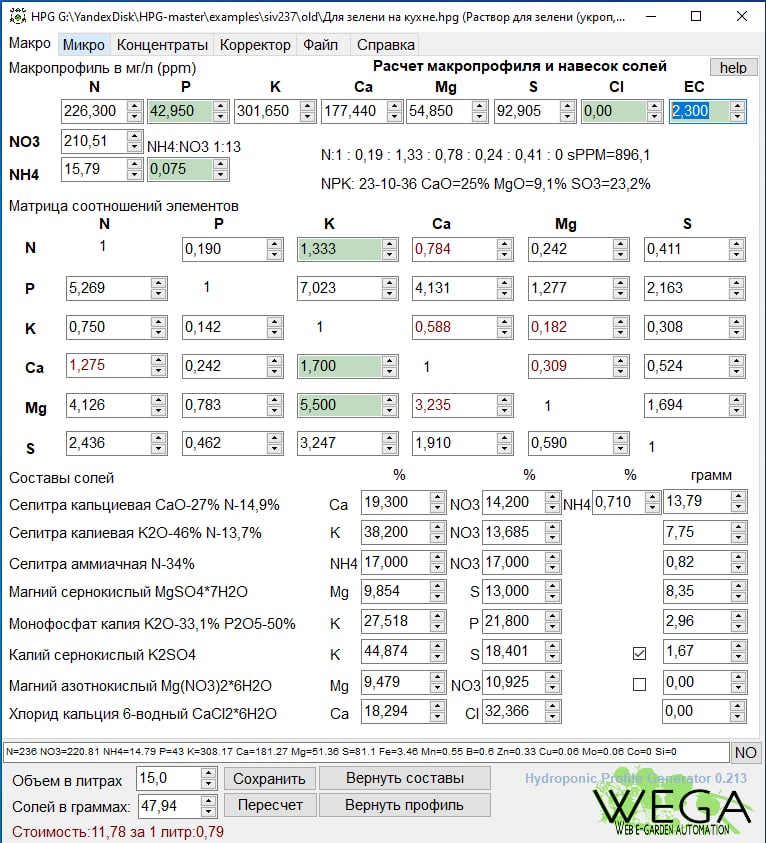Click the Хлорид кальция 6-водный label
This screenshot has width=766, height=843.
pyautogui.click(x=142, y=713)
